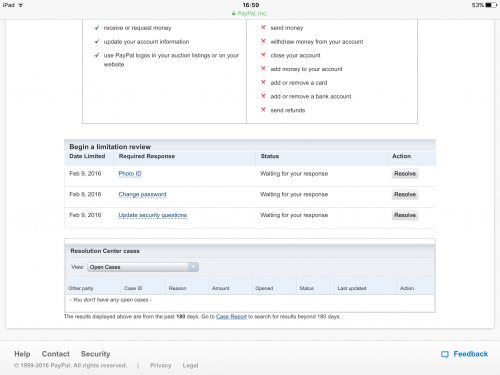Open the Photo ID link
This screenshot has height=375, width=500.
point(130,174)
